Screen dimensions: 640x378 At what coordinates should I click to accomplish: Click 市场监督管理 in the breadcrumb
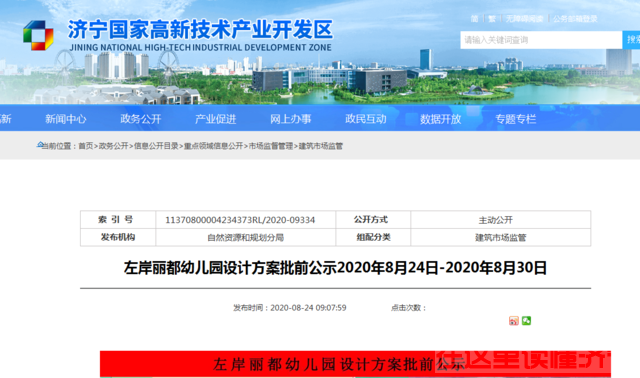tap(271, 146)
